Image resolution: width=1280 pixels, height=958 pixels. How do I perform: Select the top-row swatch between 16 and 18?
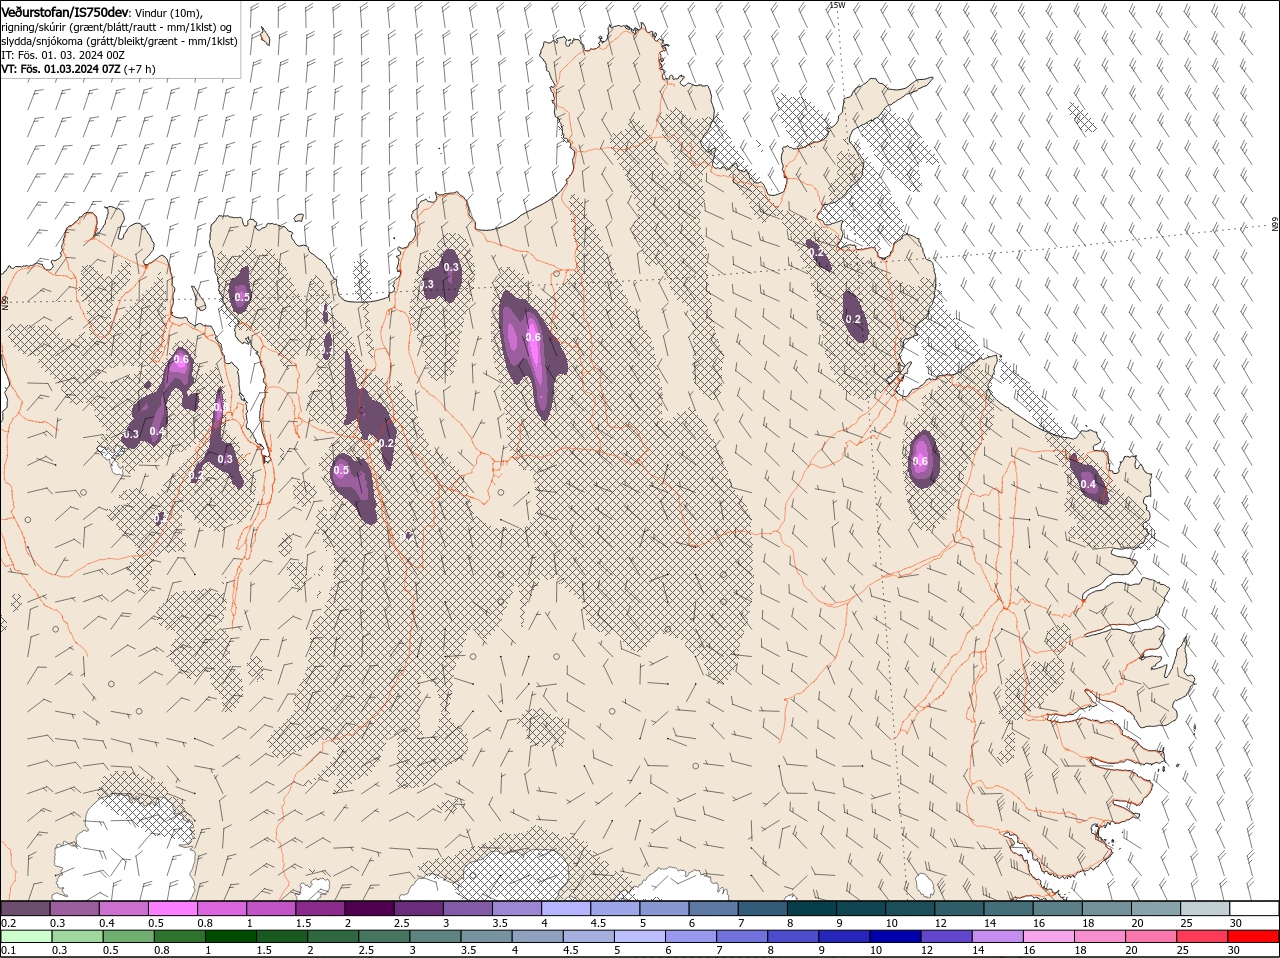1057,908
